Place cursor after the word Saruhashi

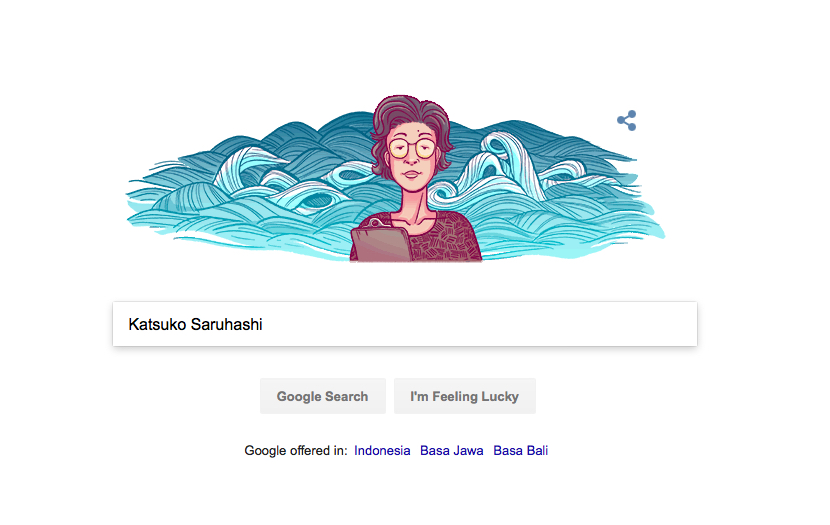pos(263,324)
